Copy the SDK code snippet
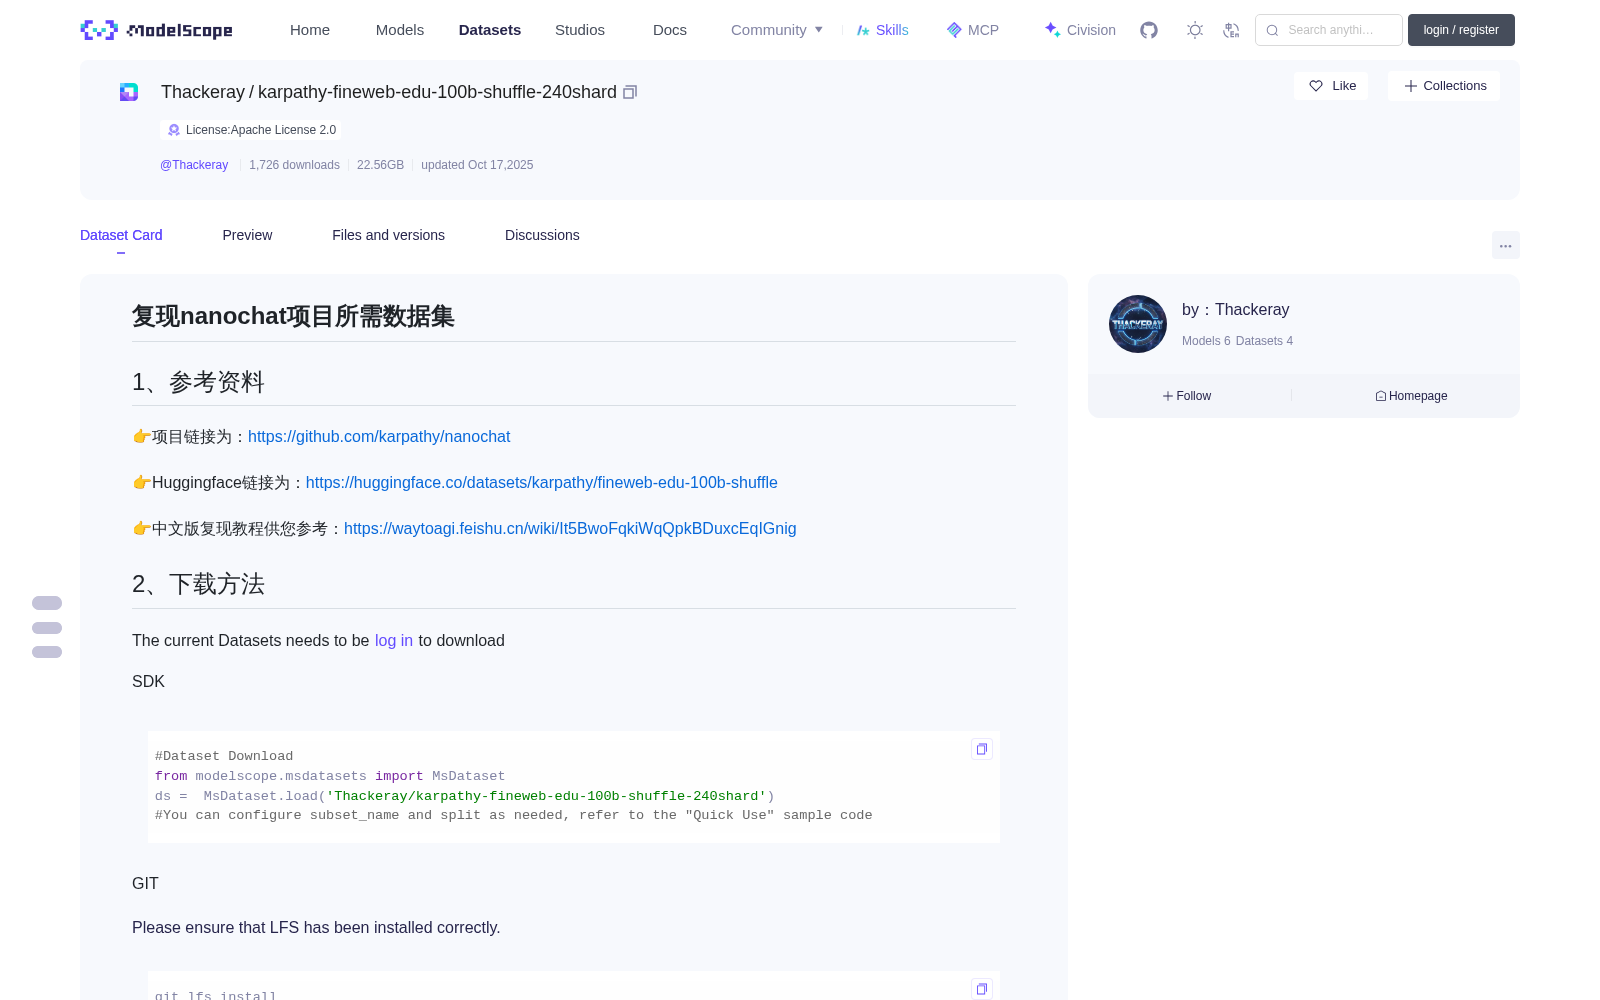1600x1000 pixels. [x=982, y=749]
